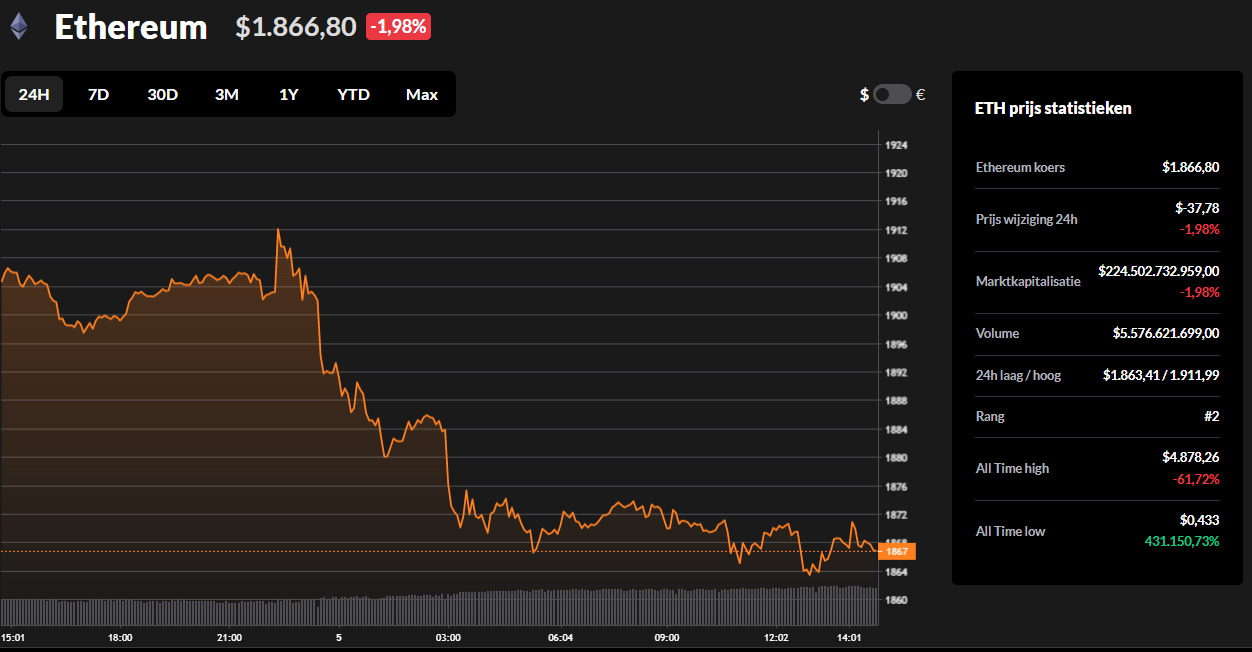1252x652 pixels.
Task: Click the Marktkapitalisatie value in statistics
Action: click(x=1158, y=271)
